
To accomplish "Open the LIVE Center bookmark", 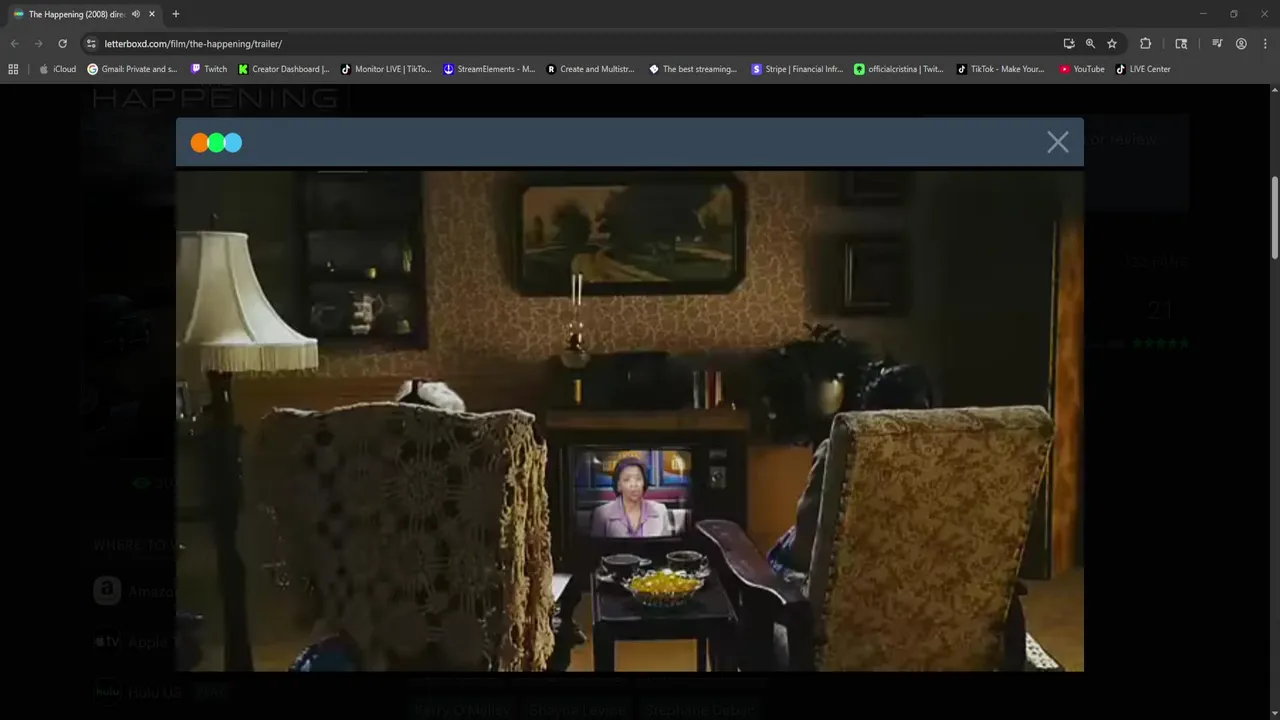I will [x=1143, y=69].
